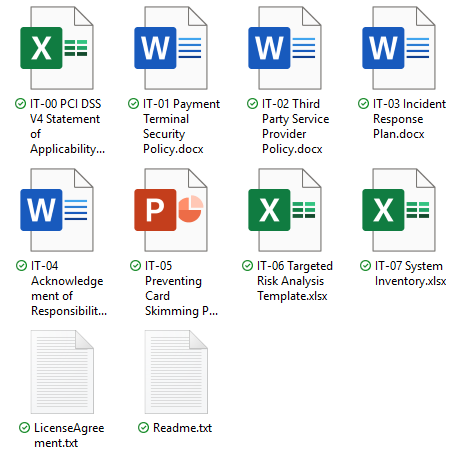Click sync status checkmark beside Readme.txt
The image size is (463, 463).
[x=143, y=427]
